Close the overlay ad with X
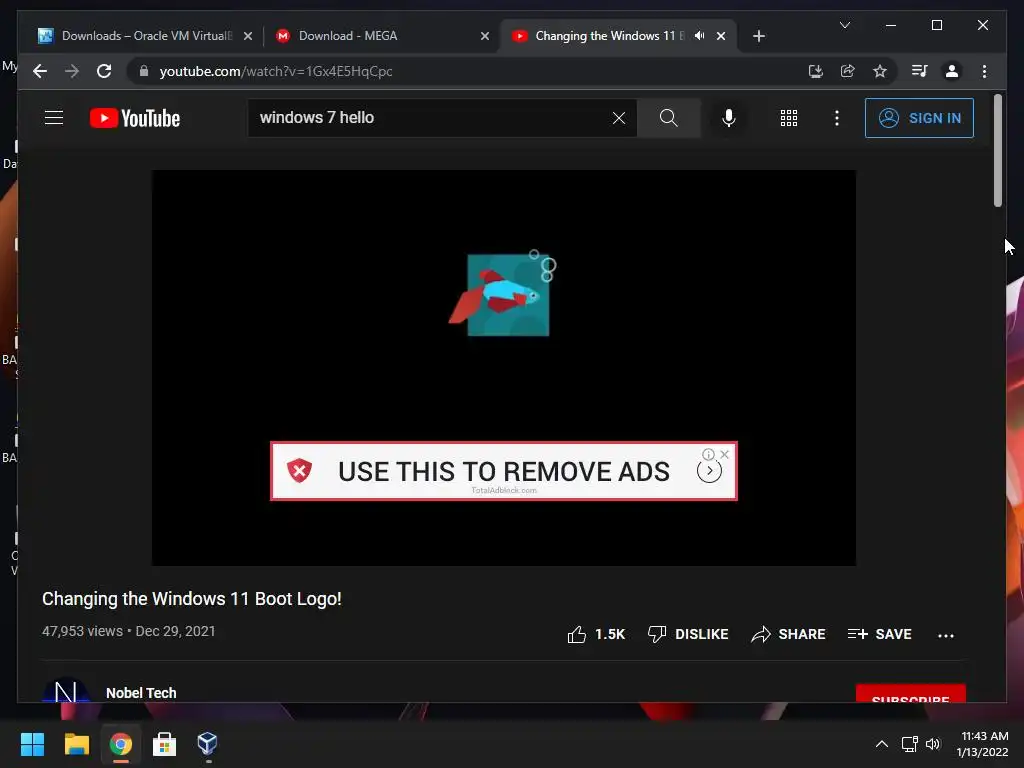The height and width of the screenshot is (768, 1024). (x=724, y=455)
